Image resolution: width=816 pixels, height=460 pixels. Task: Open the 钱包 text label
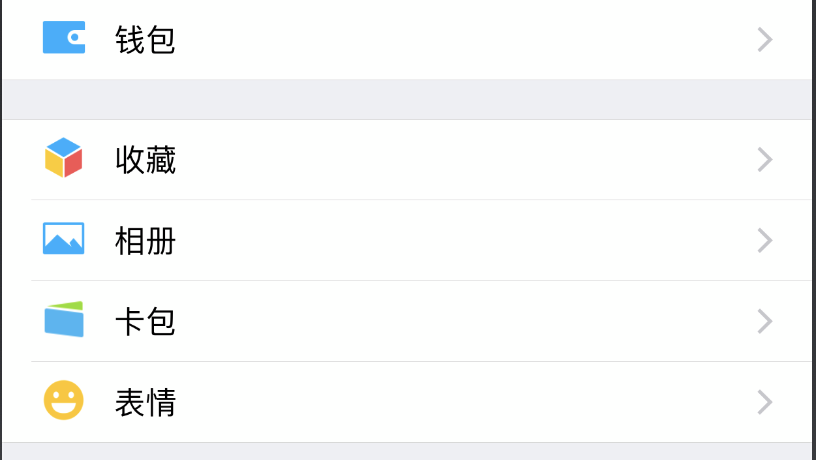coord(146,40)
